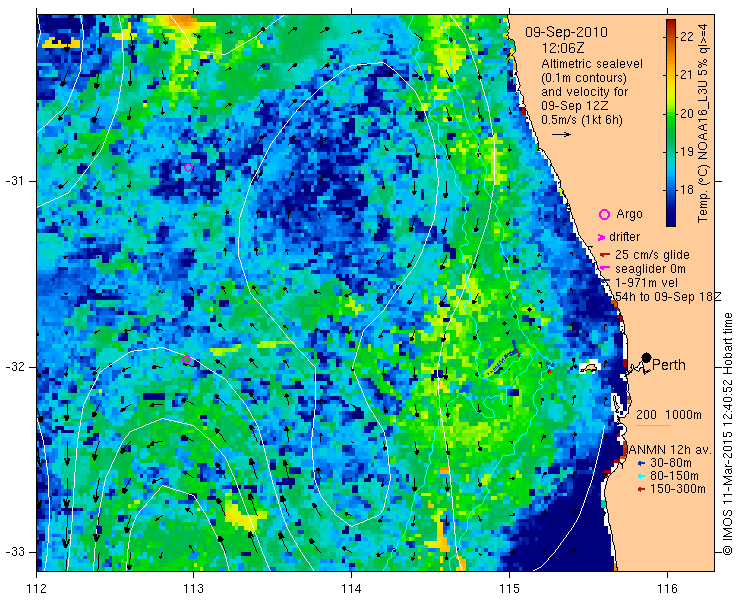
Task: Click the 20 tick on the color bar
Action: pos(687,113)
